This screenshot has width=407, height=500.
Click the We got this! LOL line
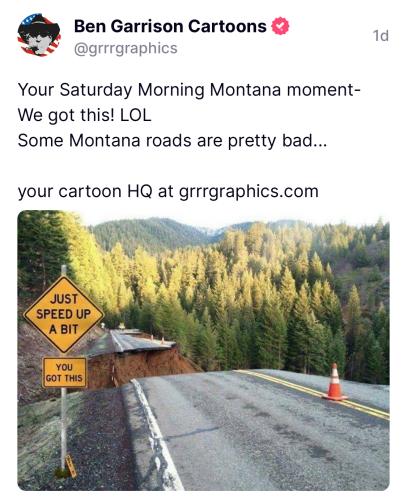click(x=84, y=115)
